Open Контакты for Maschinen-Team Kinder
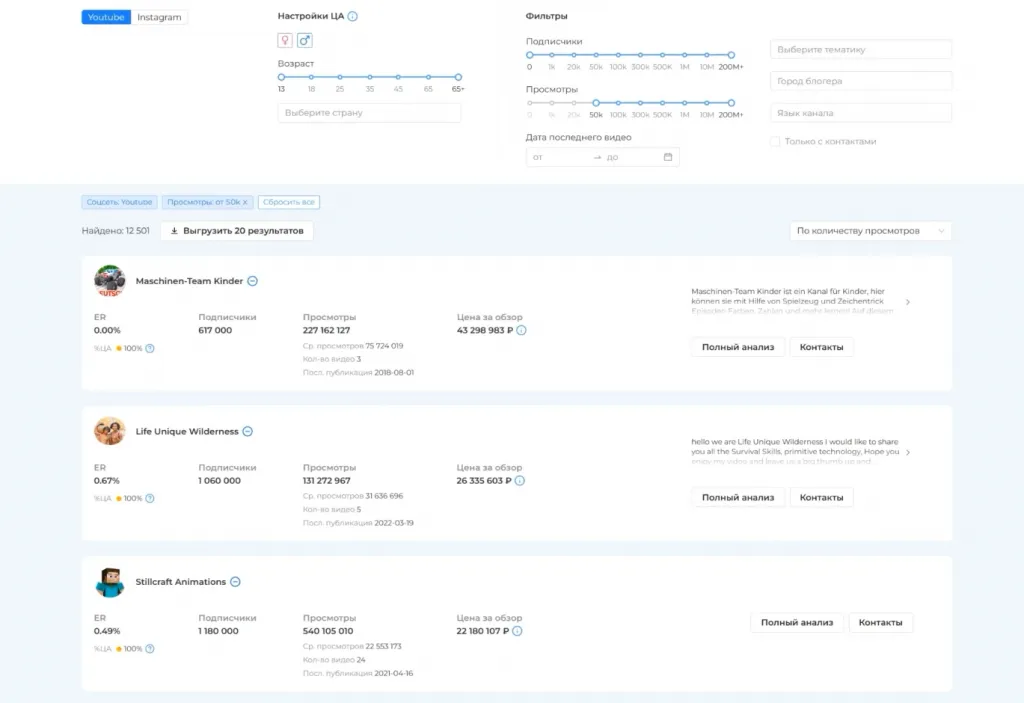Viewport: 1024px width, 703px height. [x=822, y=347]
